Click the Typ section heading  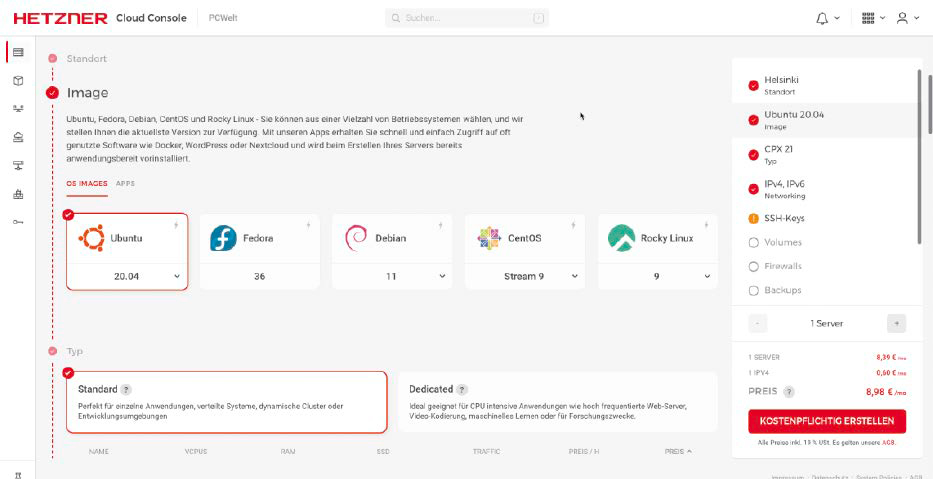(74, 352)
